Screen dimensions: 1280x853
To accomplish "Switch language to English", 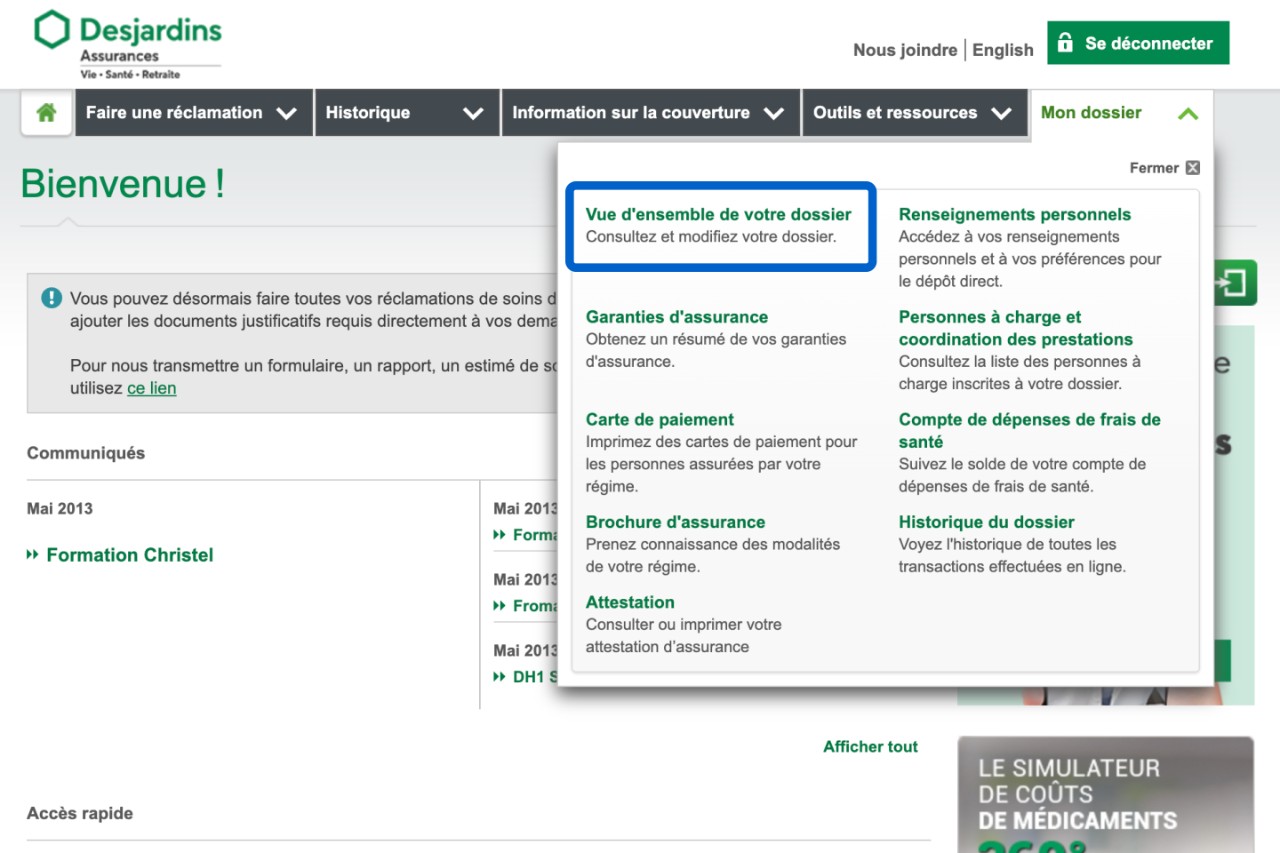I will click(1002, 50).
